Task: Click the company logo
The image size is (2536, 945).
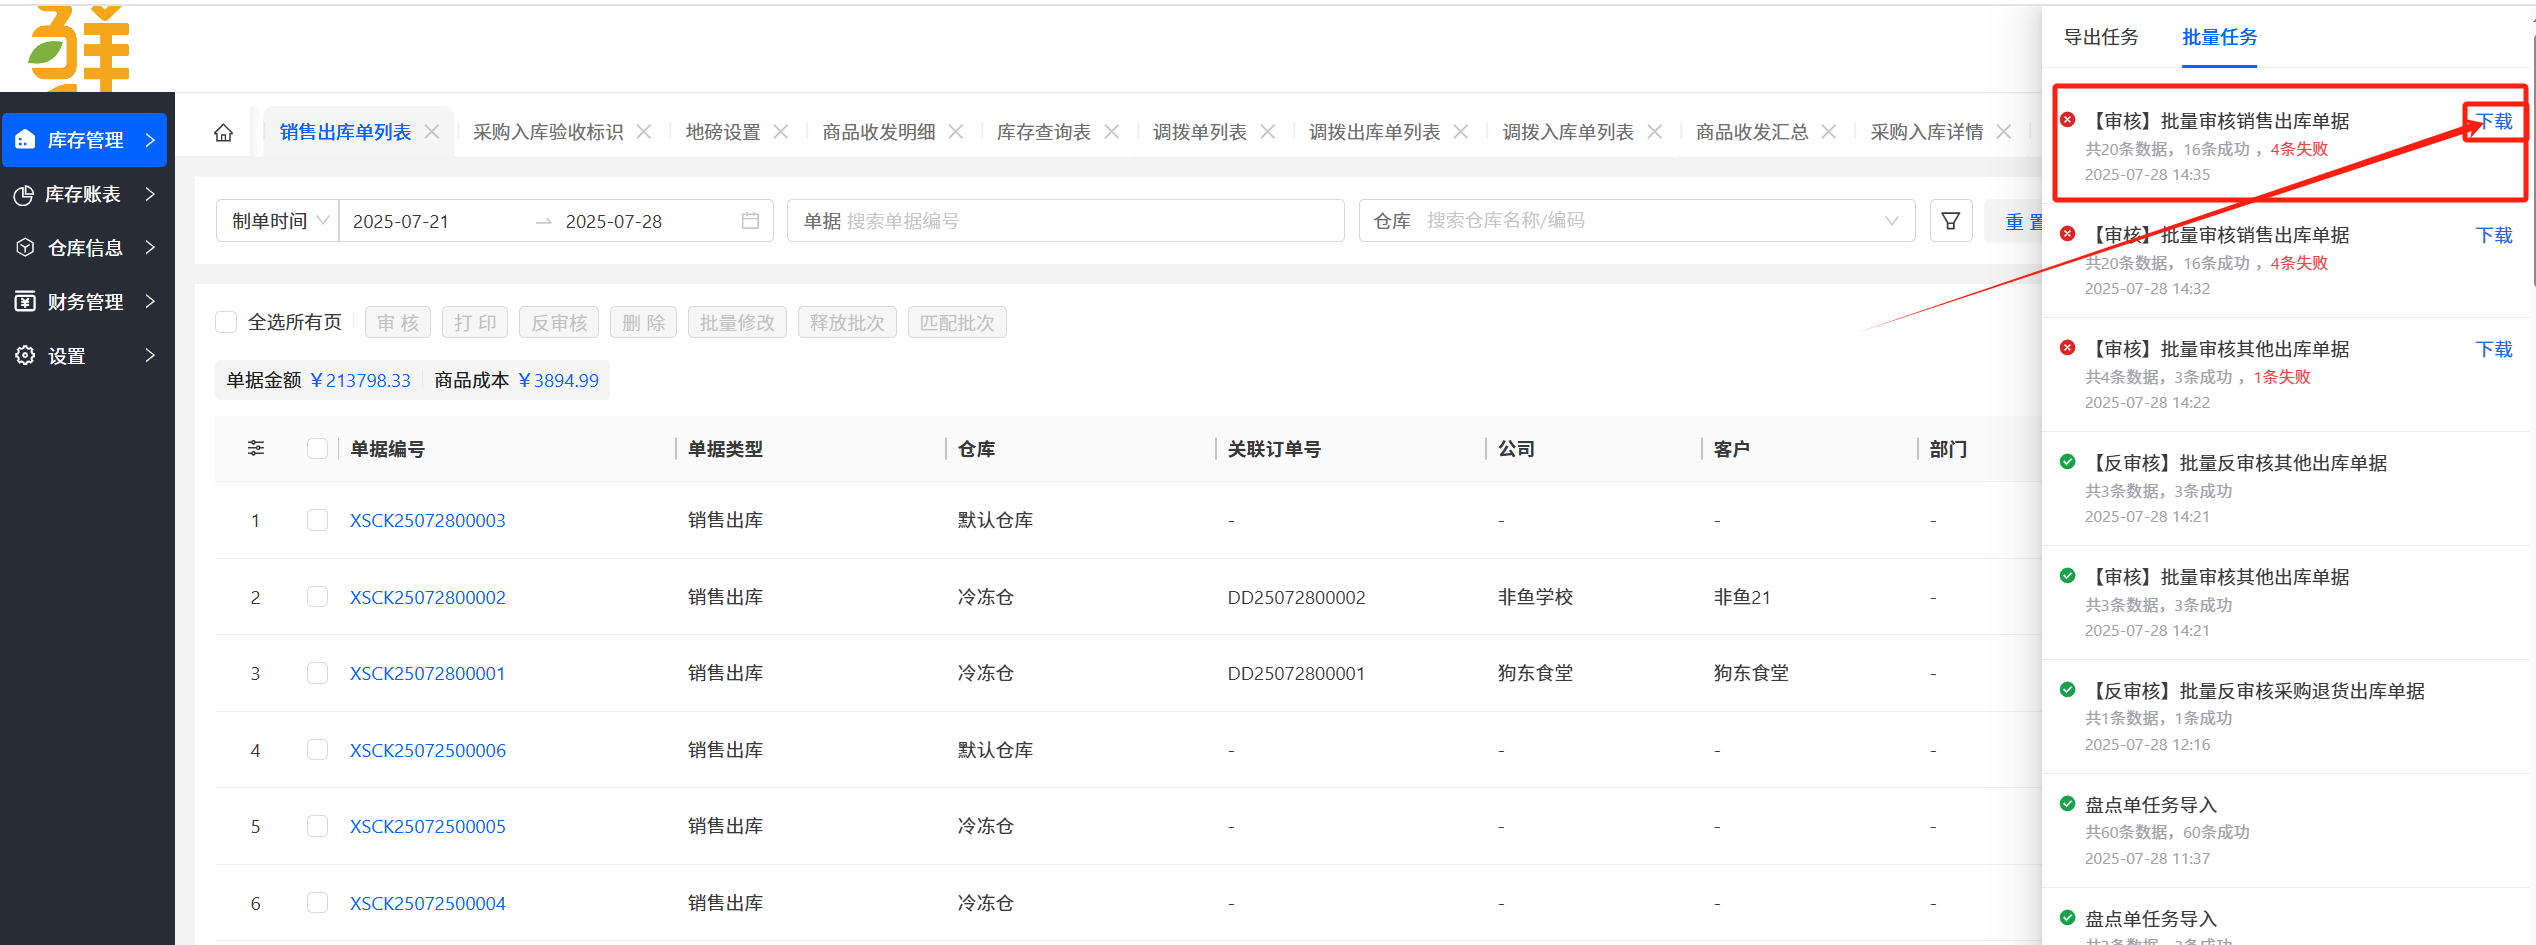Action: click(80, 48)
